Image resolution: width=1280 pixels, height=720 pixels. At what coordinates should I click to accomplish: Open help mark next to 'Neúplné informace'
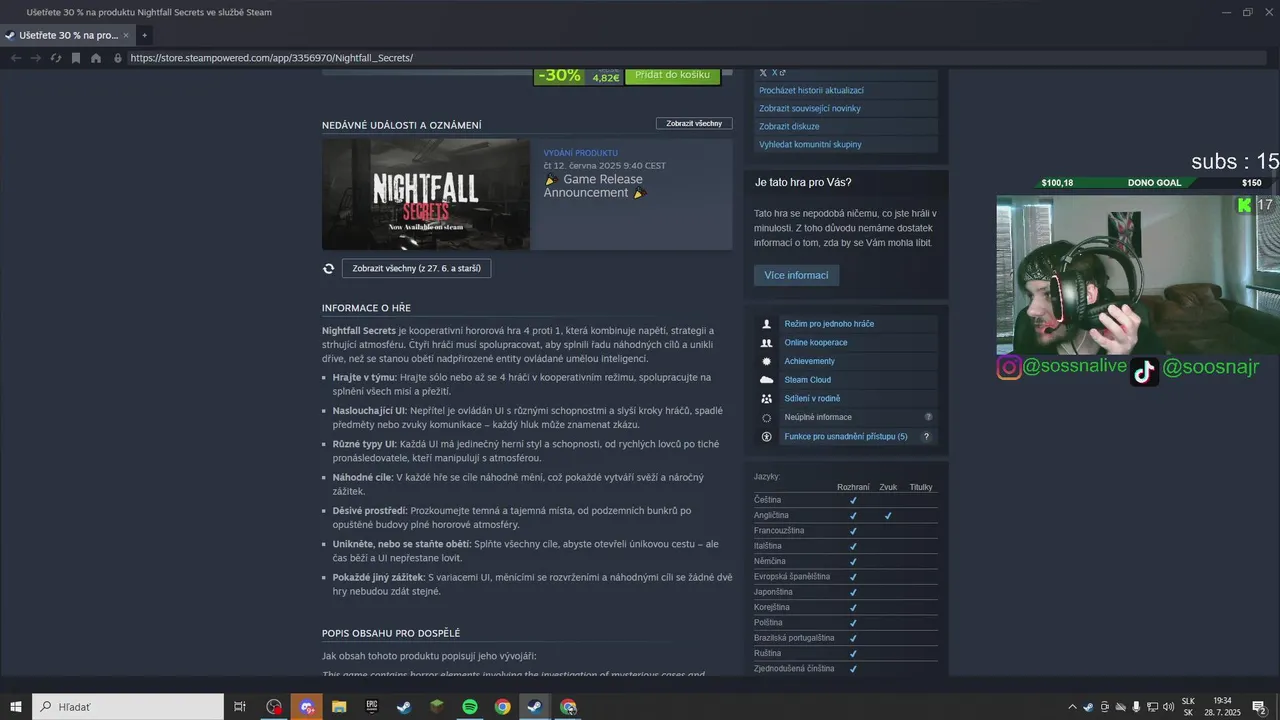coord(928,417)
